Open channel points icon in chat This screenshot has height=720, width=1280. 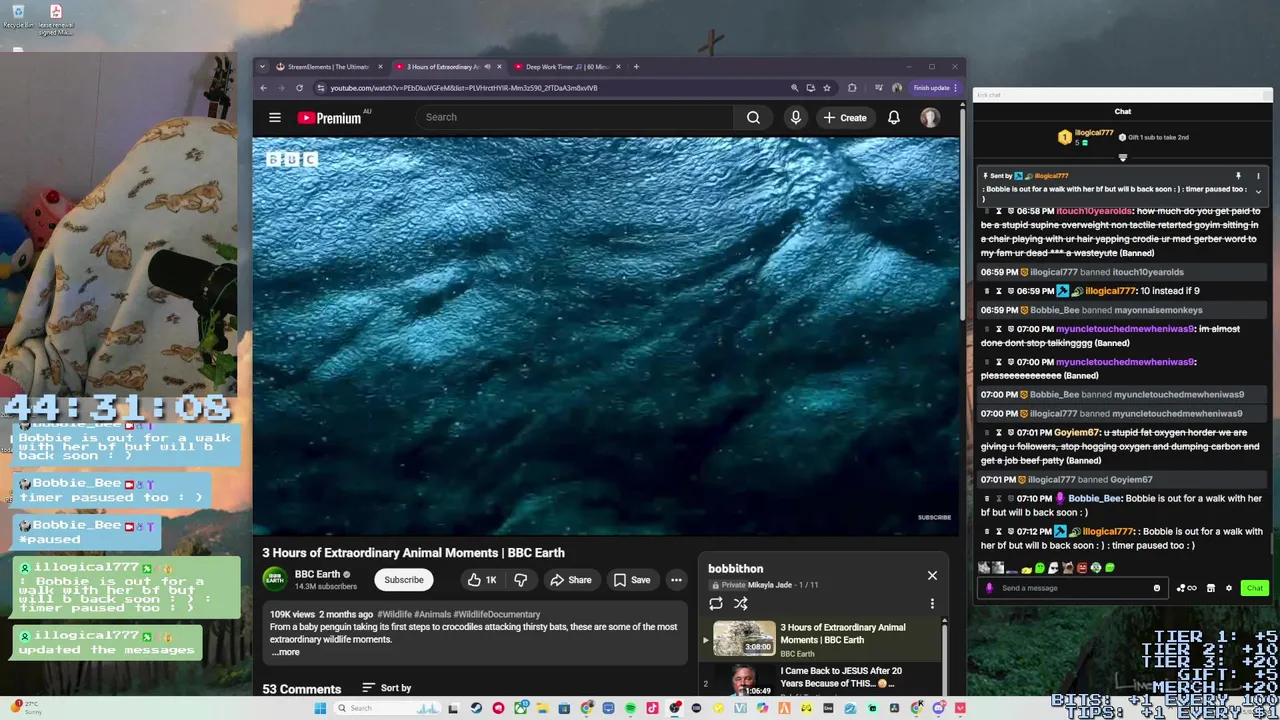1186,588
